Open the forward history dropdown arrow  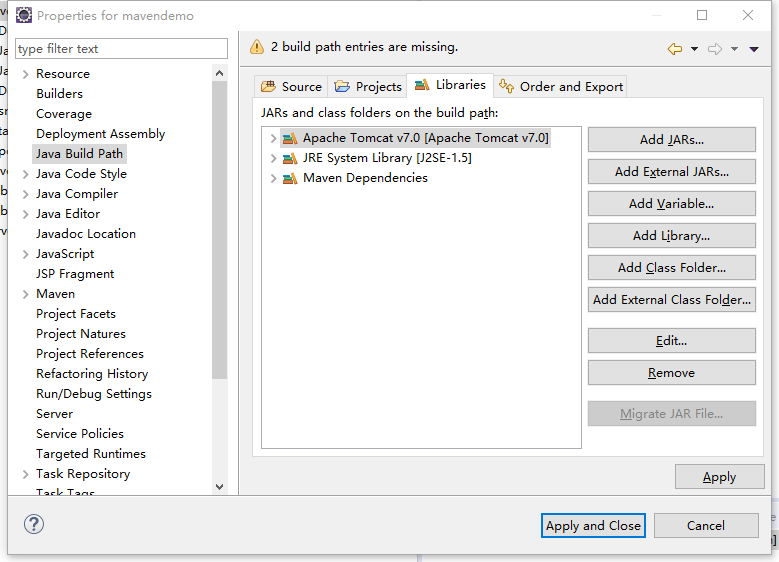(734, 49)
